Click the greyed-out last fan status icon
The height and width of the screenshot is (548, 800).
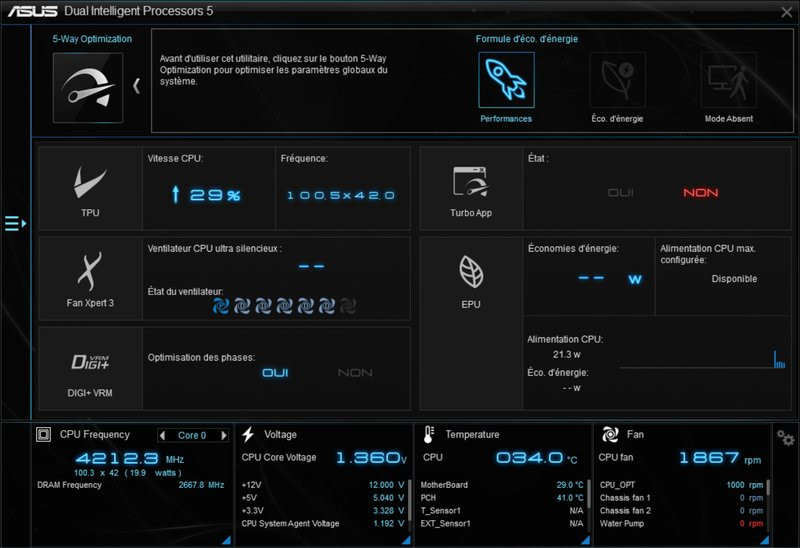pyautogui.click(x=348, y=306)
